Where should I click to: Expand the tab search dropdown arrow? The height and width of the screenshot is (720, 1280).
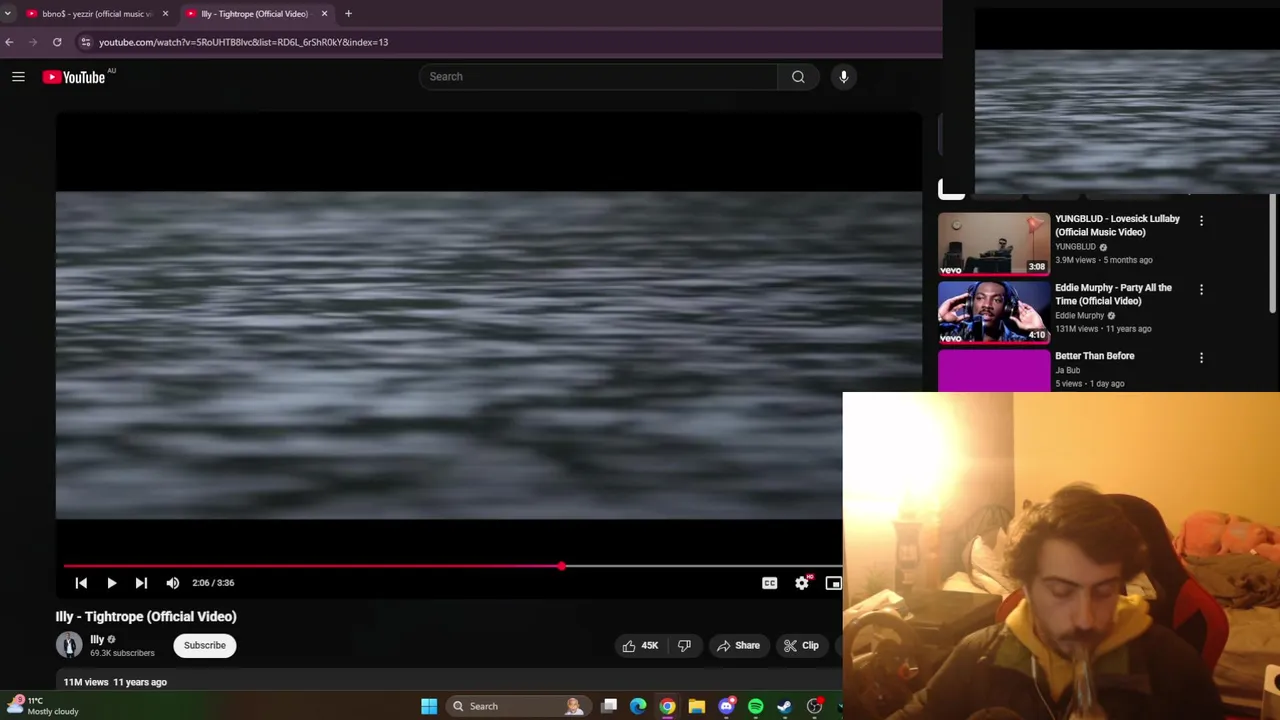click(x=8, y=14)
